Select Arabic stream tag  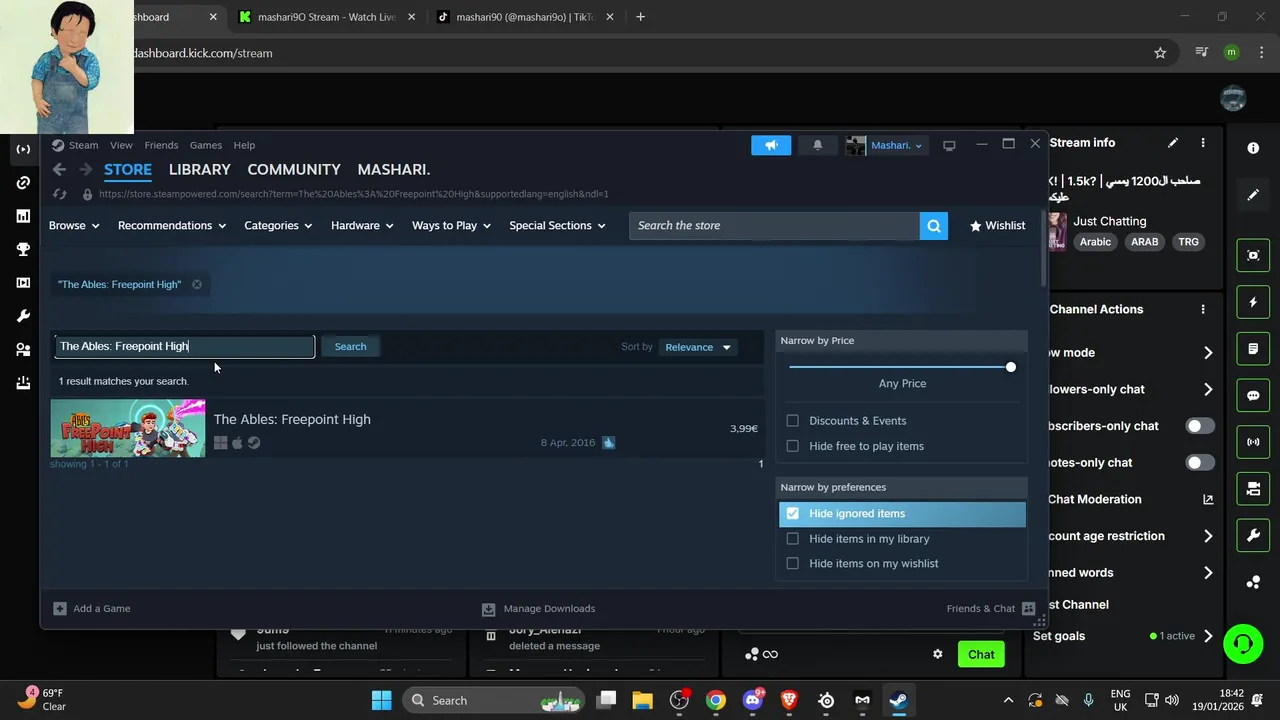tap(1095, 242)
